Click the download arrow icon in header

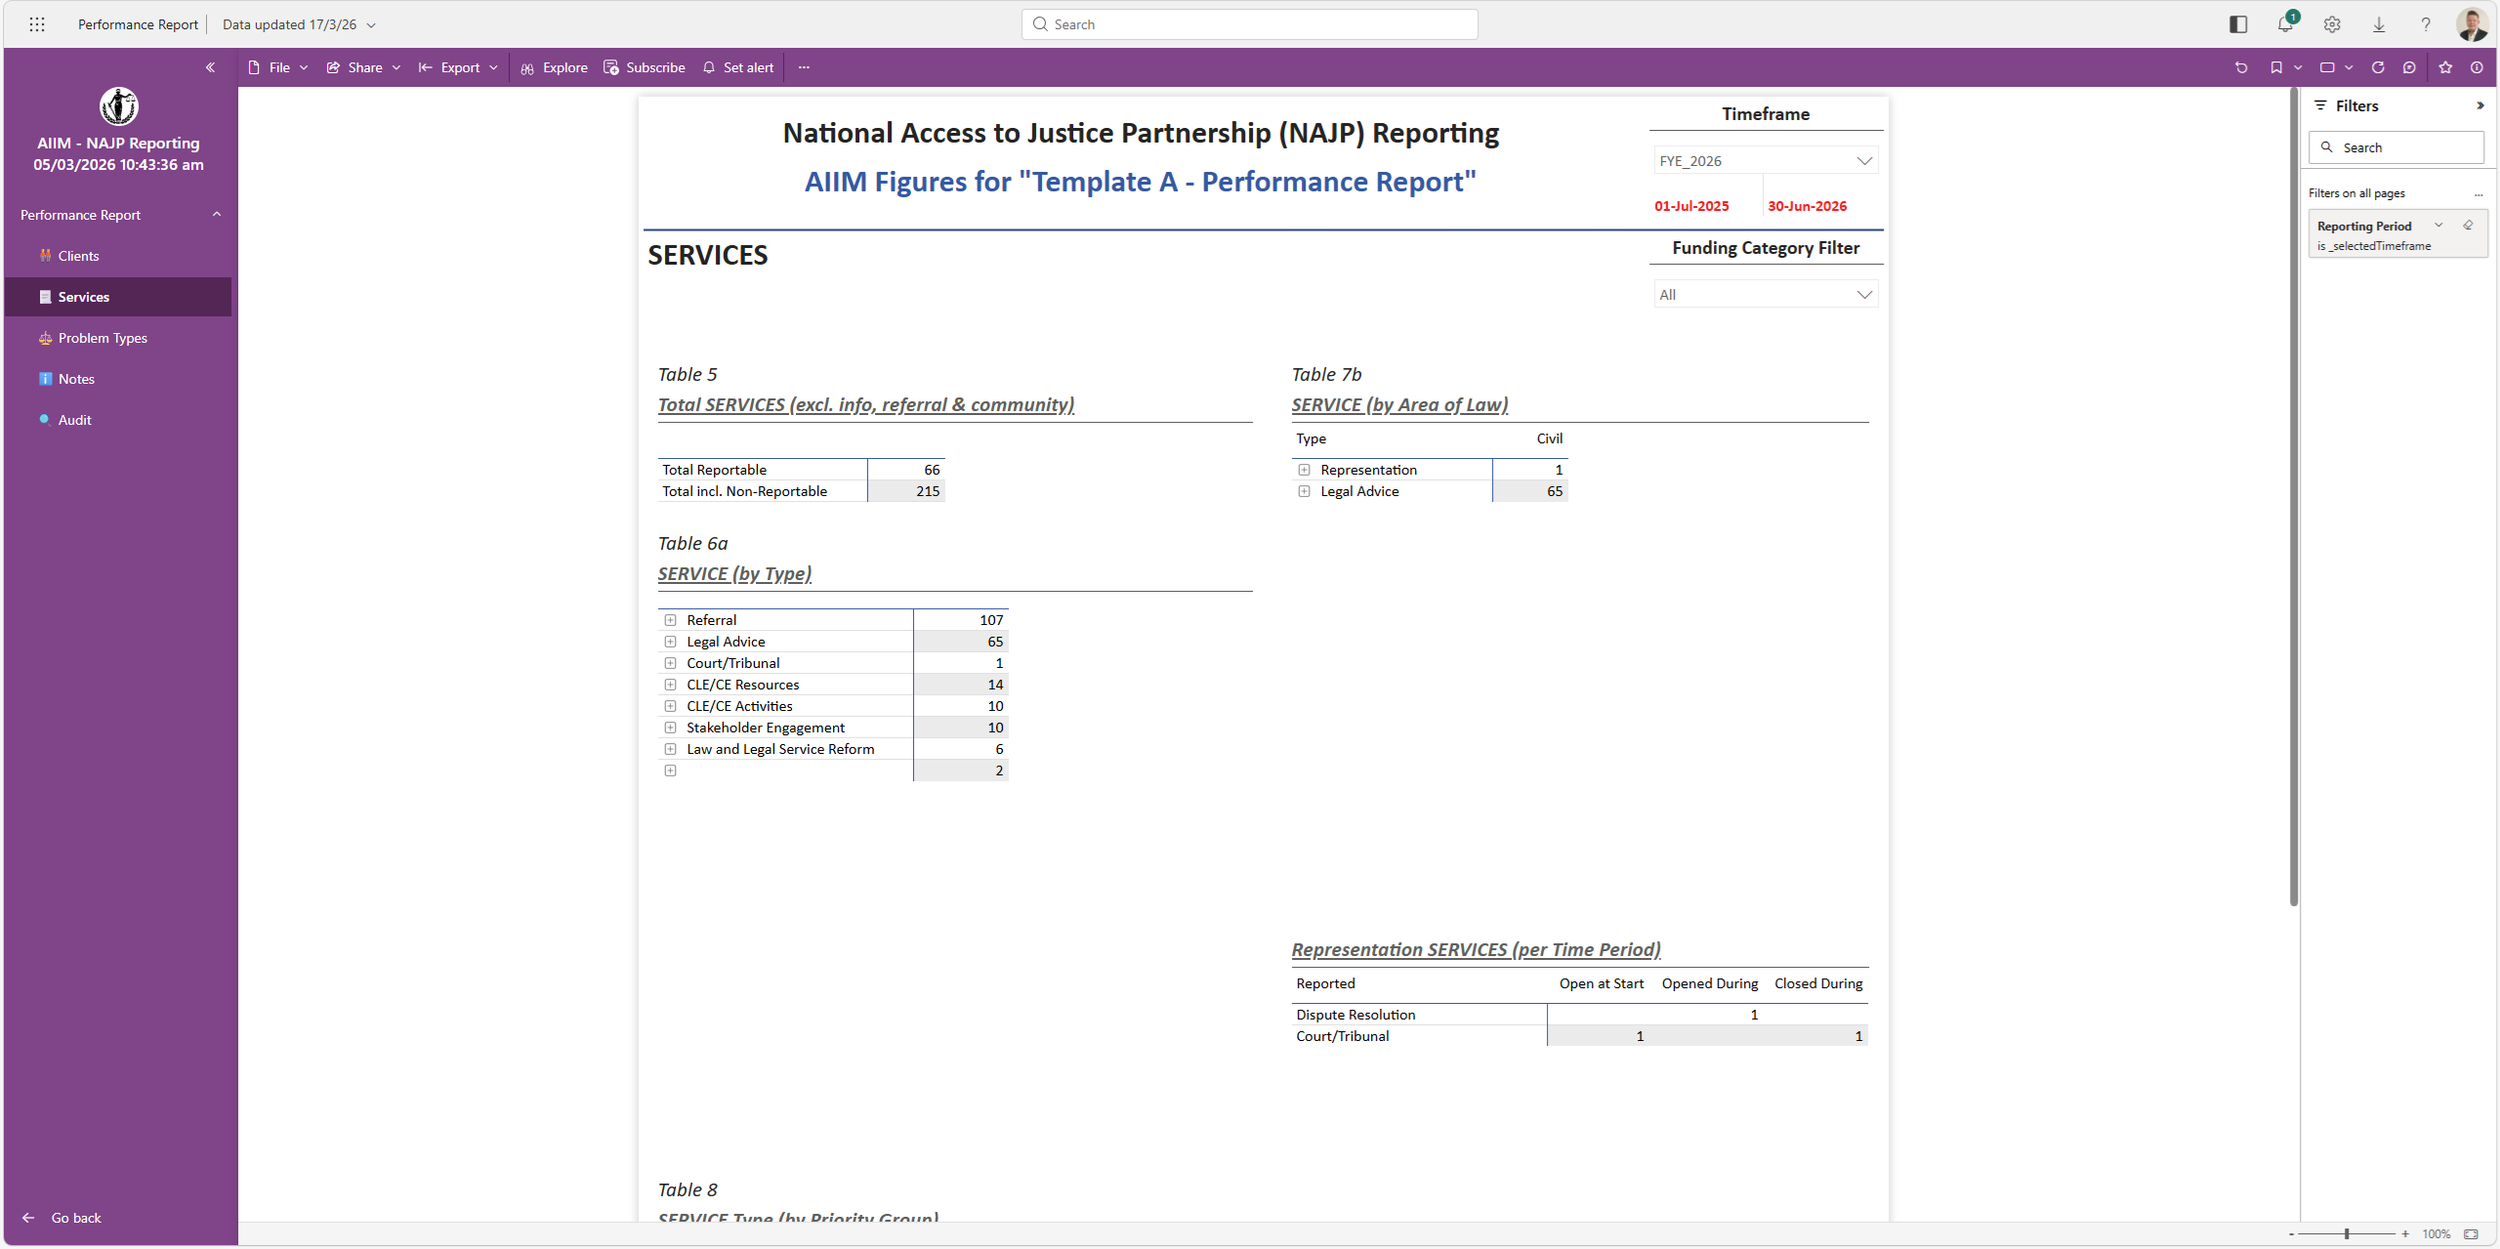2379,25
